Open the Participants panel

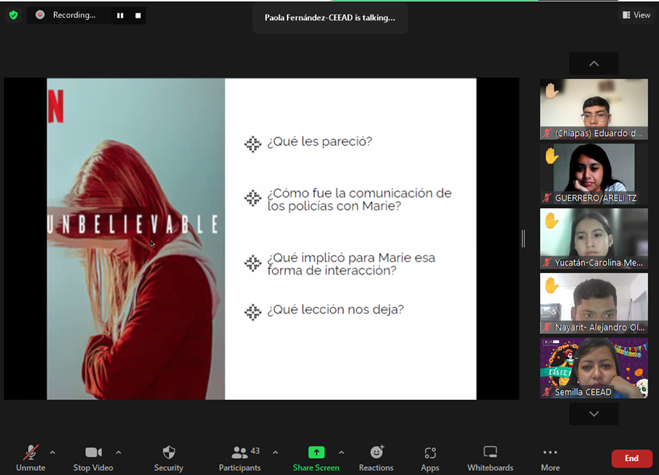click(240, 458)
